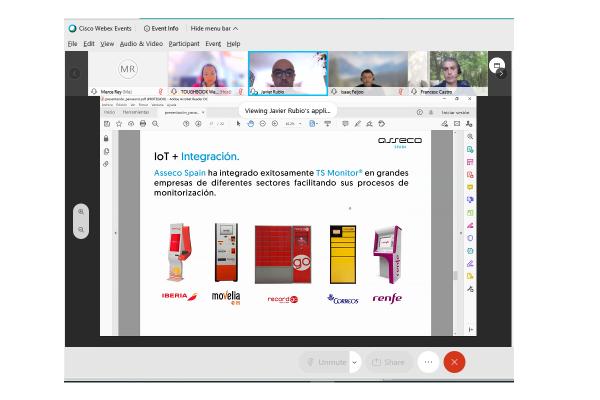The width and height of the screenshot is (600, 400).
Task: Open the Edit menu
Action: [89, 44]
